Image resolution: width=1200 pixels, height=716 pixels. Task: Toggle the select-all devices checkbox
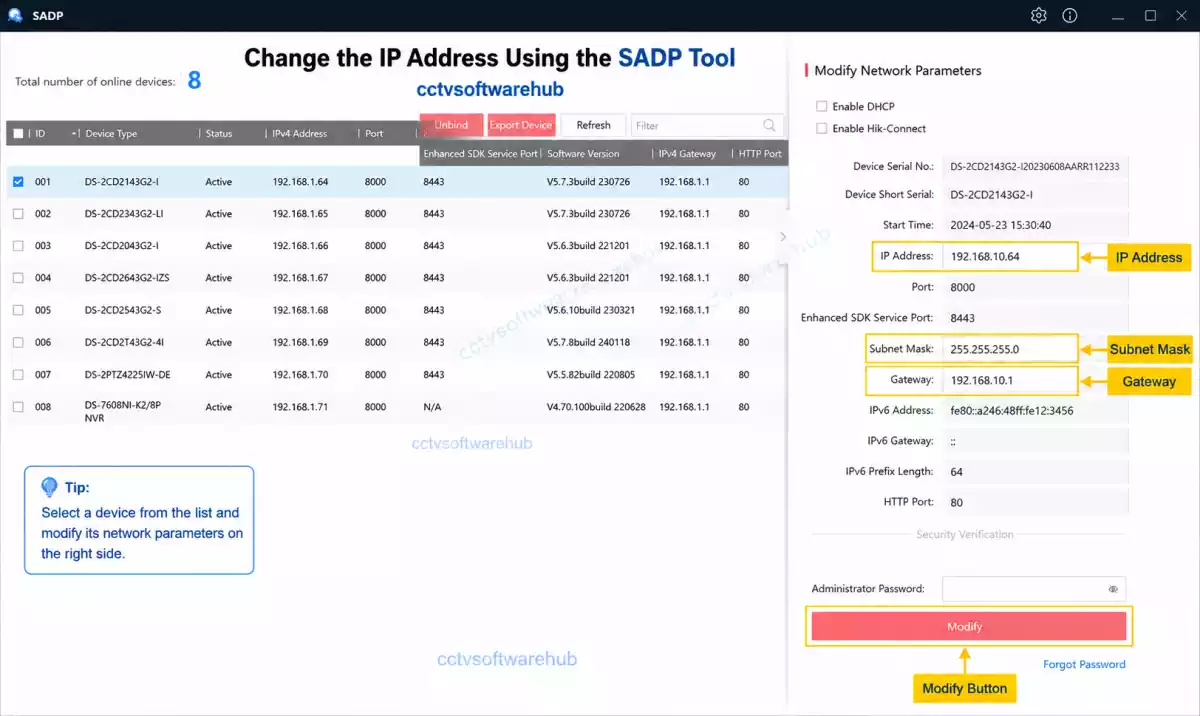(x=18, y=133)
